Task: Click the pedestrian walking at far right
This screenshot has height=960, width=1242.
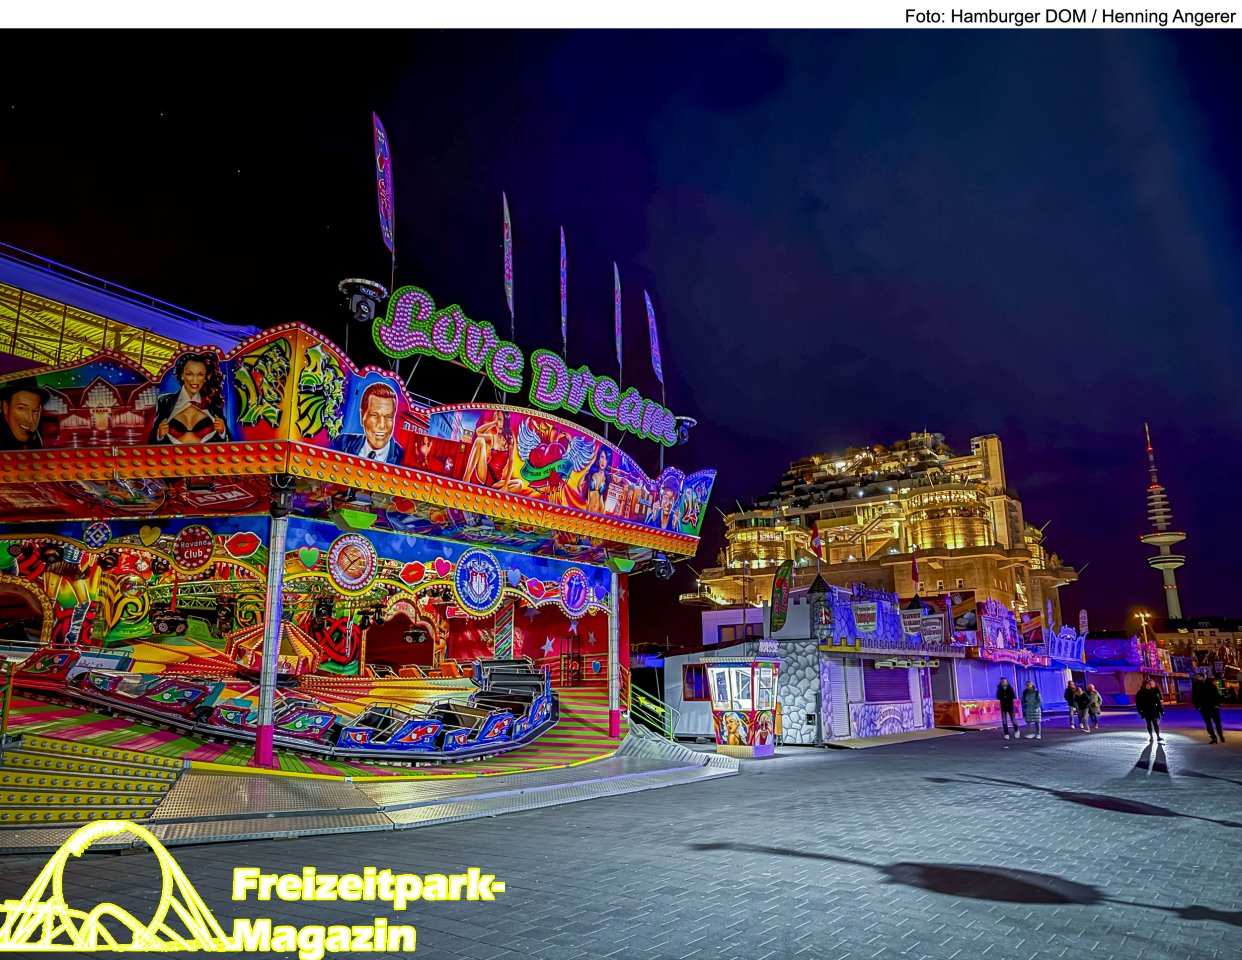Action: [1208, 706]
